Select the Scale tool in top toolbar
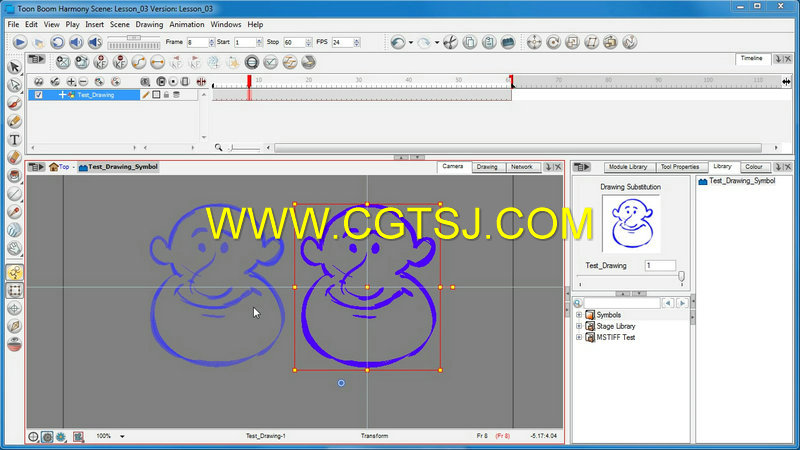The height and width of the screenshot is (450, 800). [x=572, y=42]
